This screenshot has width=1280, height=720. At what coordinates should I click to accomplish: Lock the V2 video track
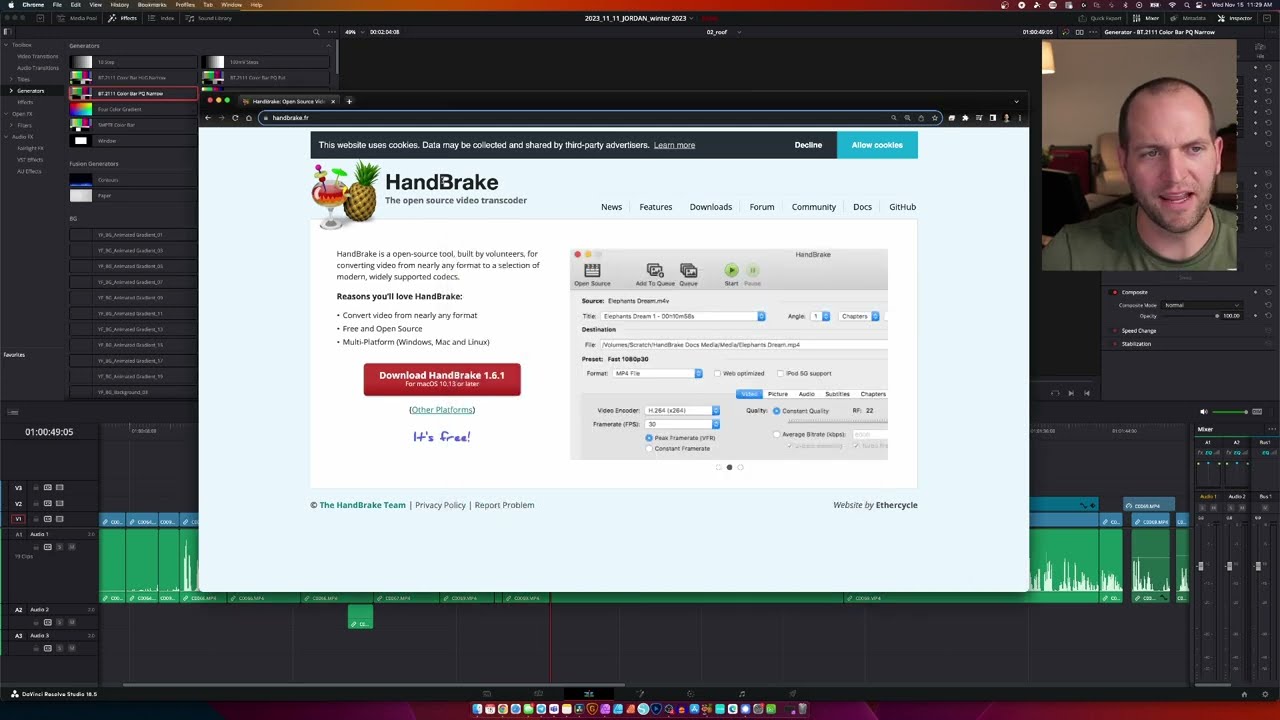[x=35, y=503]
